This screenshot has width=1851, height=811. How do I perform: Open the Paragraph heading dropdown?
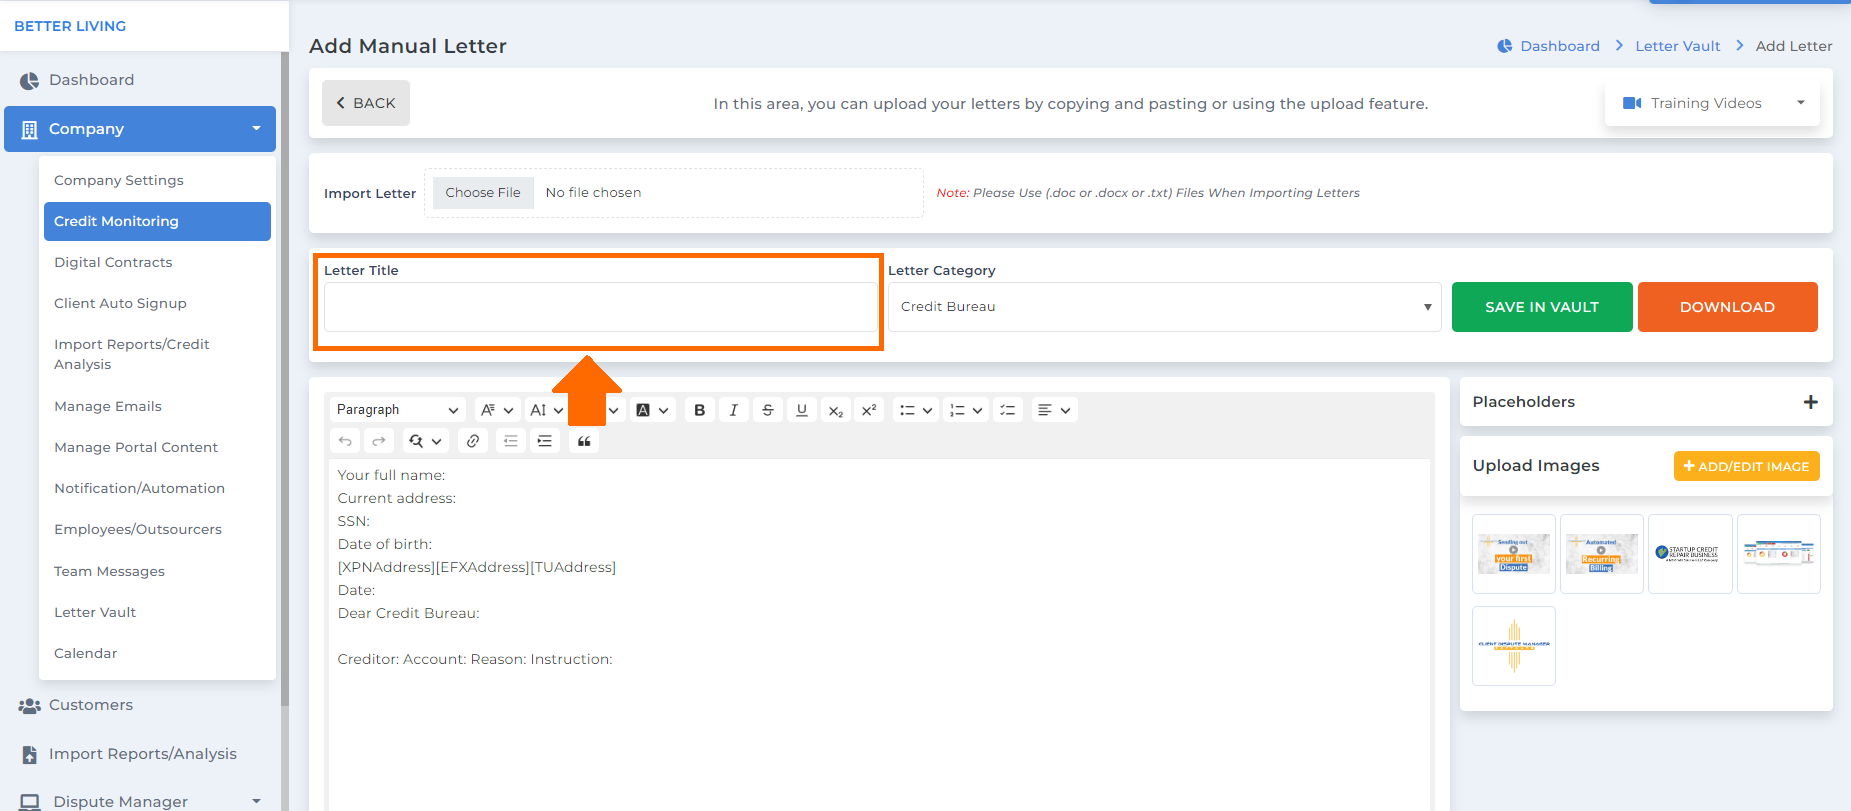[x=397, y=410]
